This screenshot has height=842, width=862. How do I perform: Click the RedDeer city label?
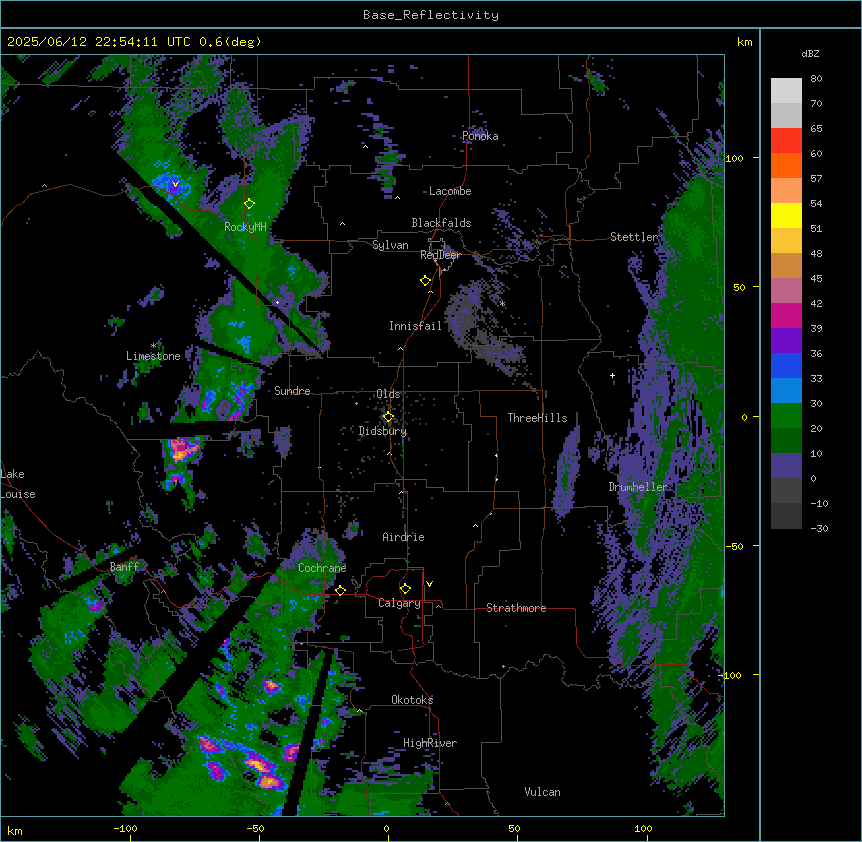440,254
